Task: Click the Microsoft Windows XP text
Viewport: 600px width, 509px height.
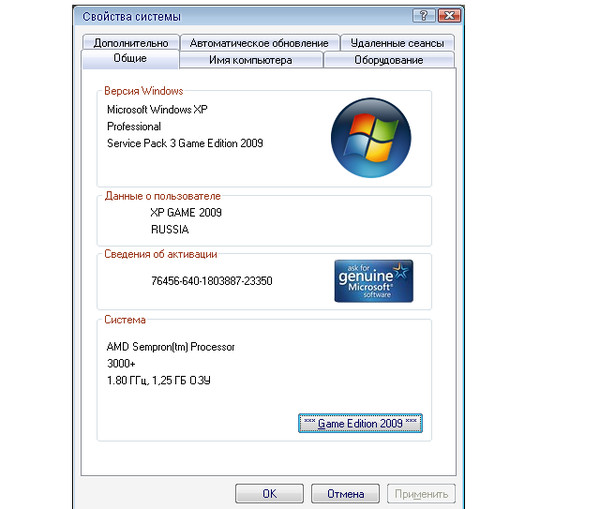Action: pyautogui.click(x=157, y=109)
